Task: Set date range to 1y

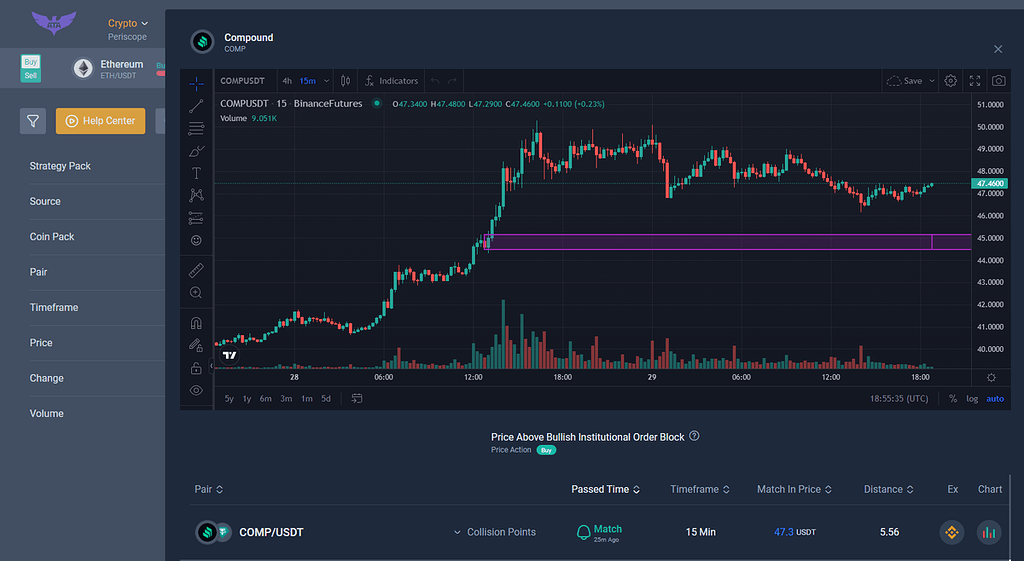Action: pyautogui.click(x=247, y=398)
